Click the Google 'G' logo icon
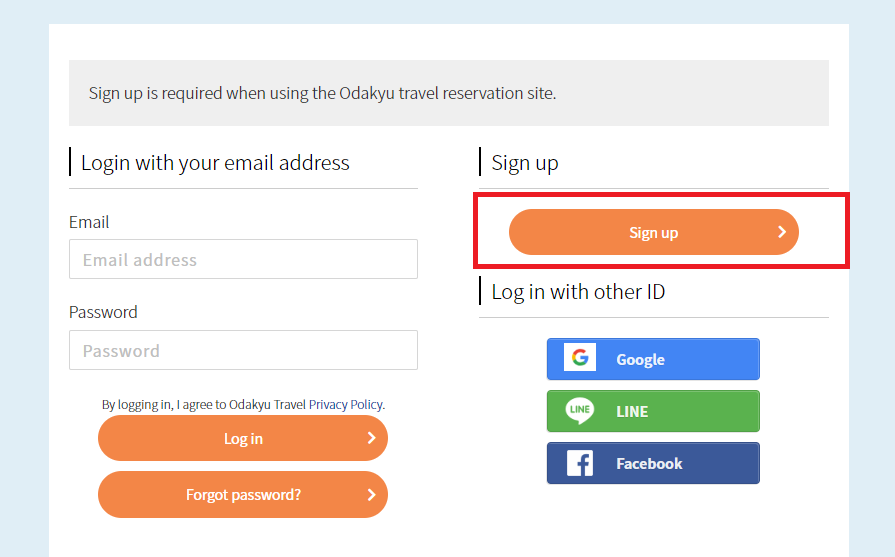This screenshot has width=895, height=557. [x=580, y=358]
